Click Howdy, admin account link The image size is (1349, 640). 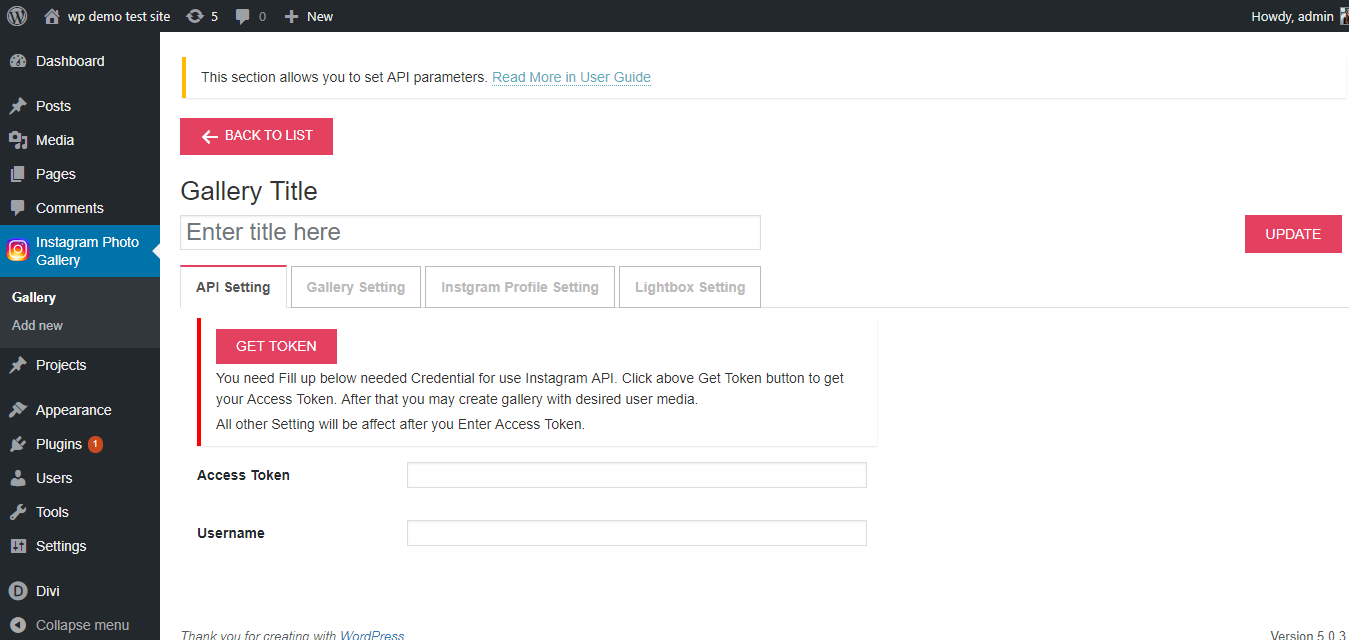click(x=1292, y=16)
